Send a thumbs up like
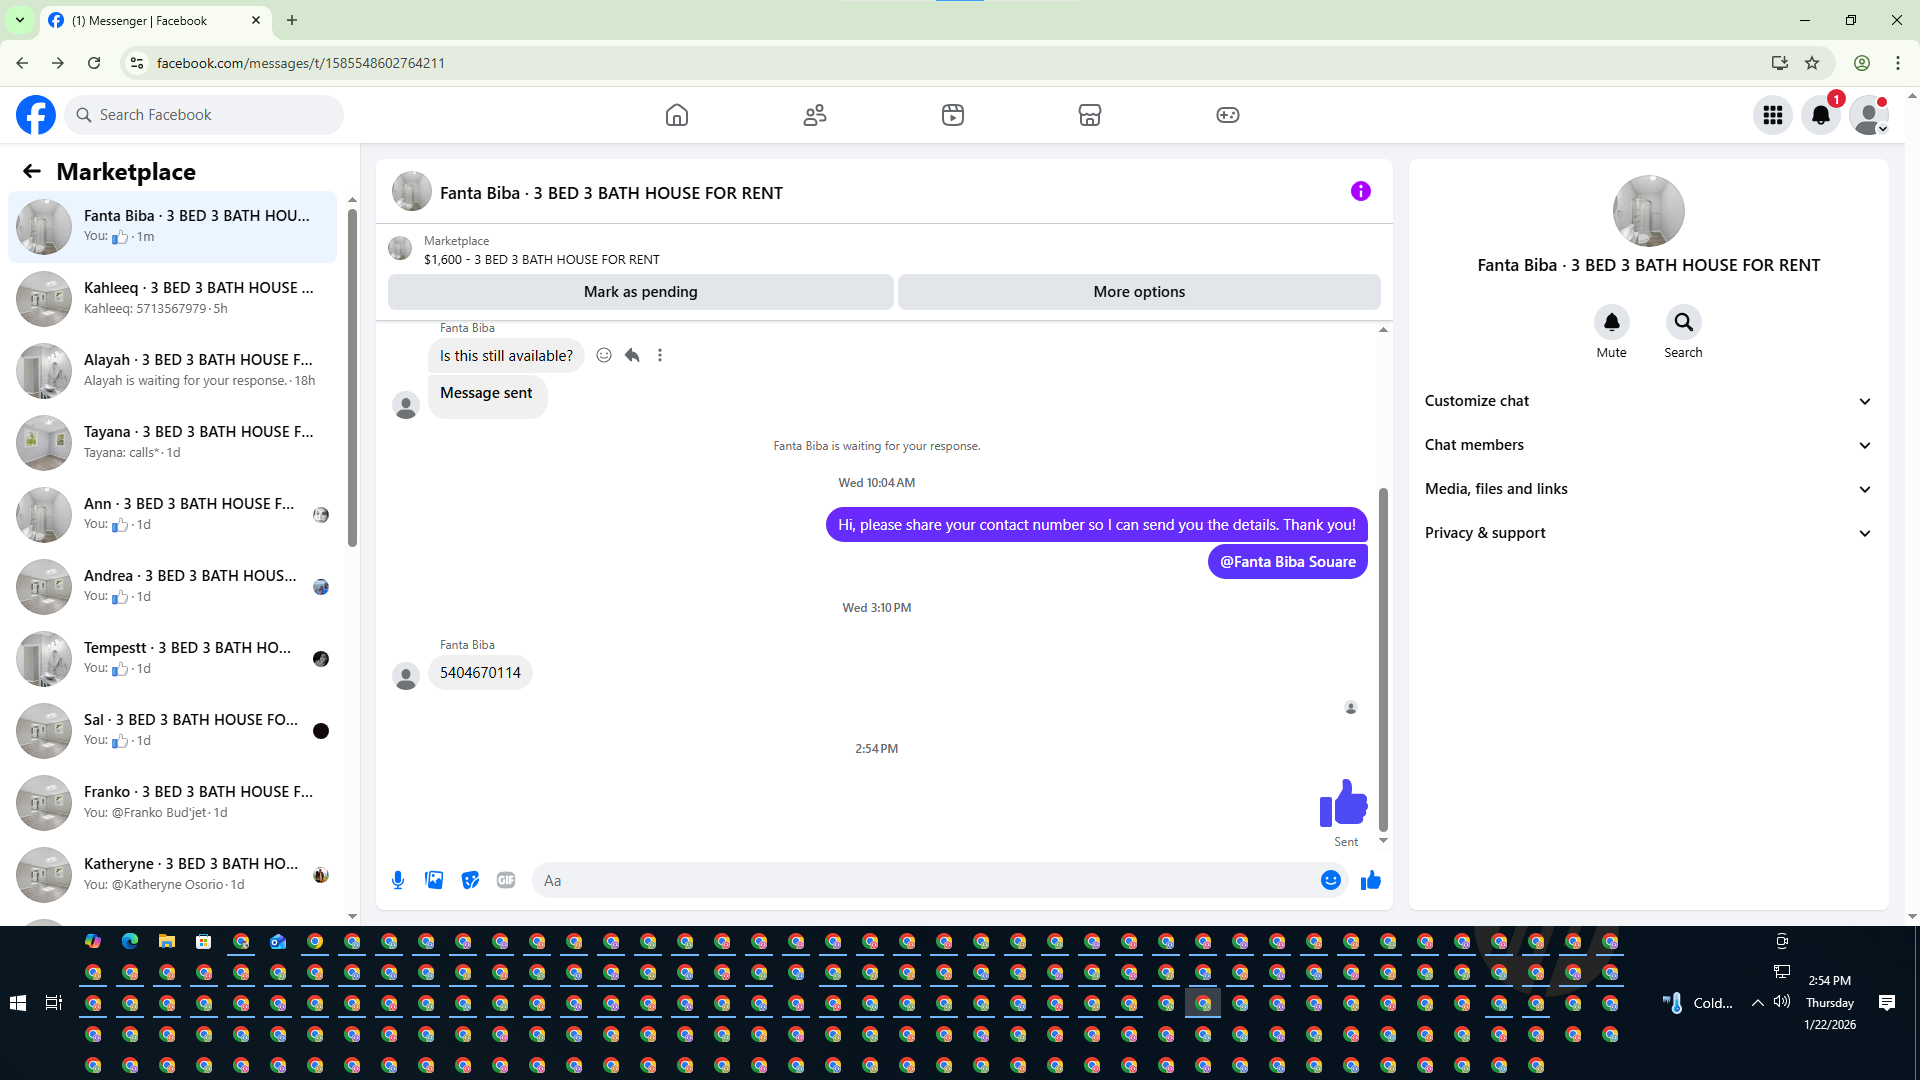The height and width of the screenshot is (1080, 1920). [x=1371, y=880]
